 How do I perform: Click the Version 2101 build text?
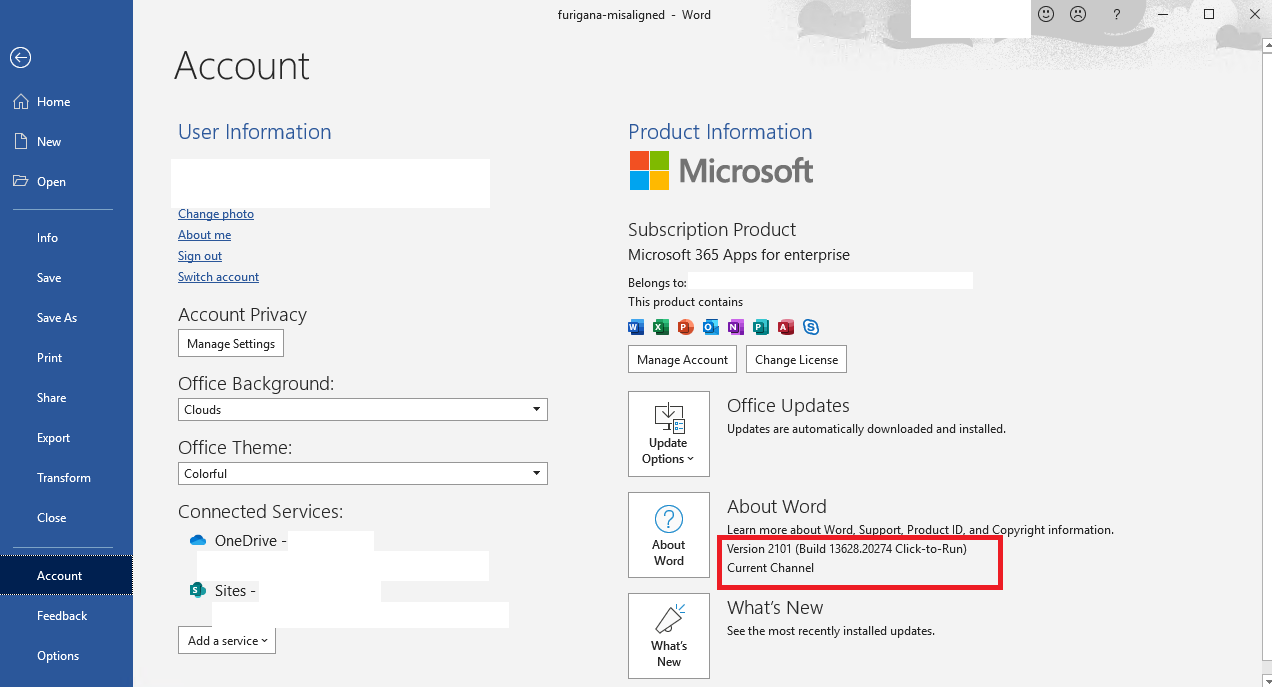[x=847, y=549]
